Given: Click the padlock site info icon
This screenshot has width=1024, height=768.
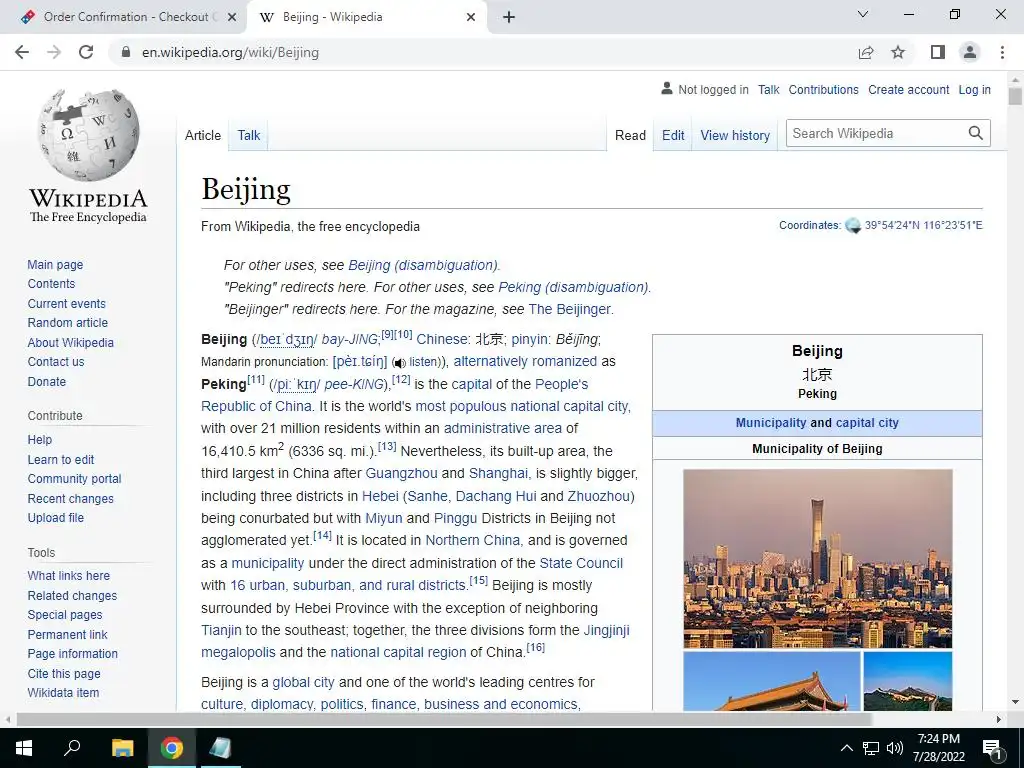Looking at the screenshot, I should pos(127,52).
